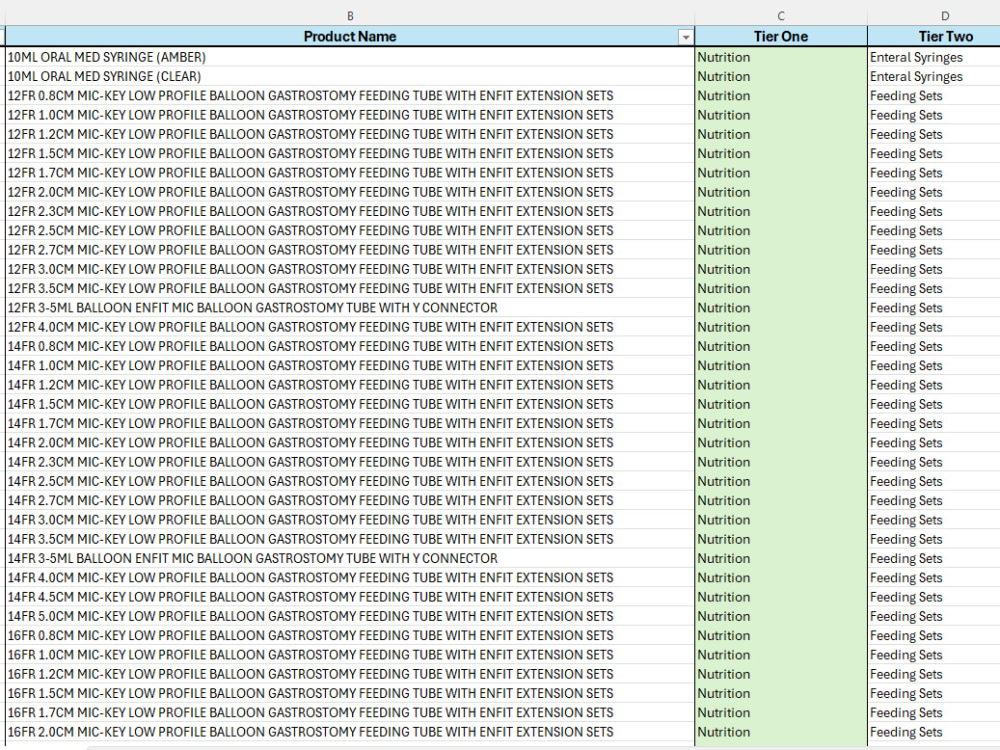
Task: Select Nutrition cell in the CLEAR syringe row
Action: pos(781,76)
